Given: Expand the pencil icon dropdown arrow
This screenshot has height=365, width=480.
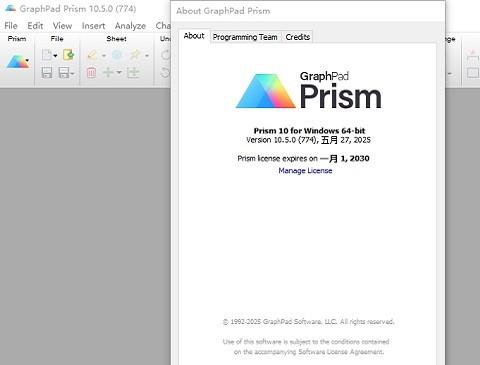Looking at the screenshot, I should pos(104,56).
